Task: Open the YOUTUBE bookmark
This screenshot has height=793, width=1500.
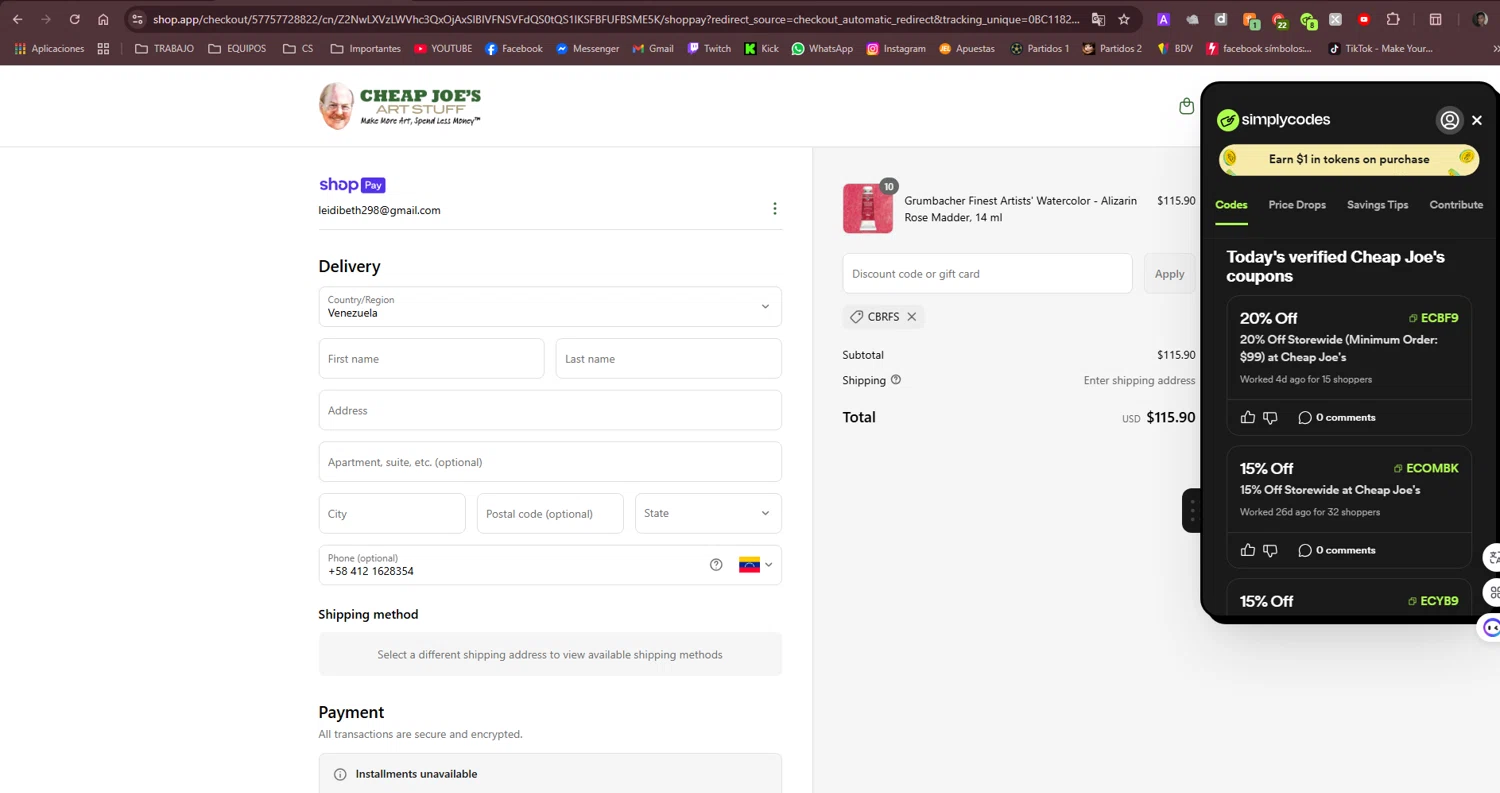Action: (443, 48)
